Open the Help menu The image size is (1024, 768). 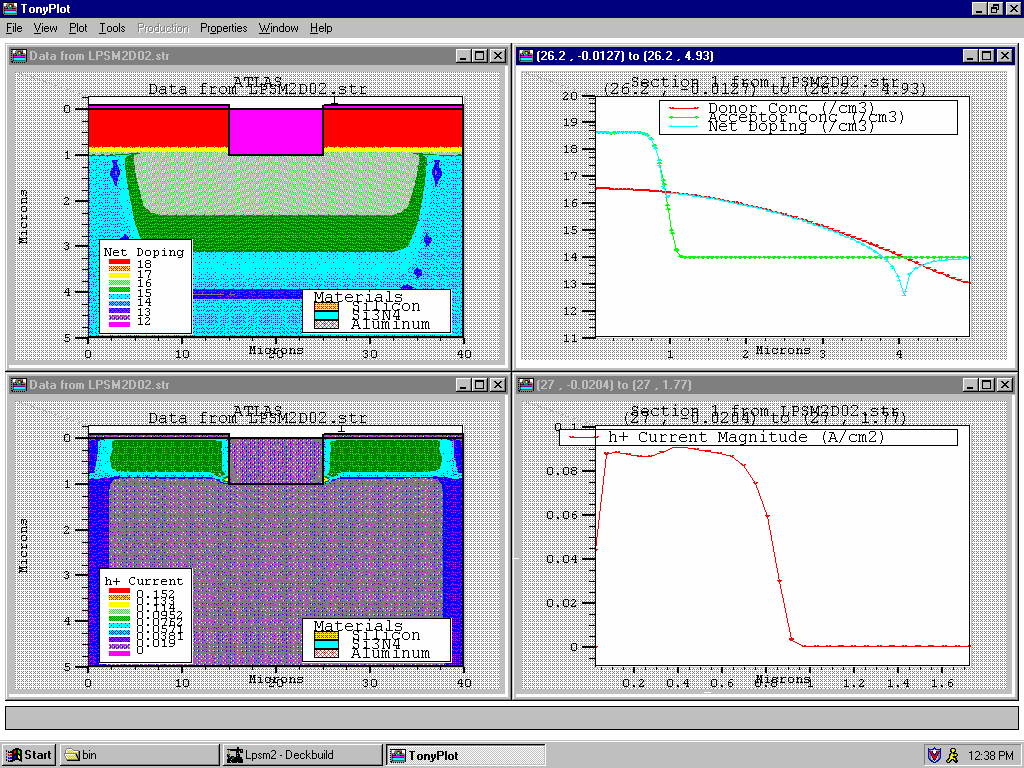(x=321, y=28)
